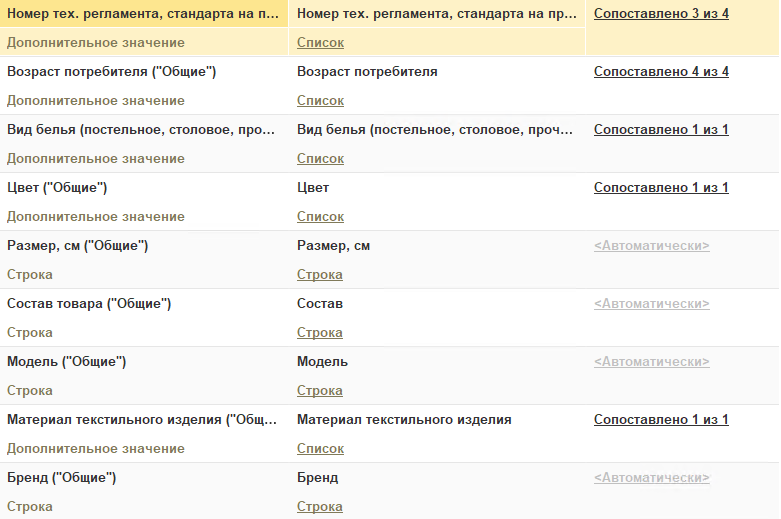Click "<Автоматически>" in the Бренд row
This screenshot has width=781, height=519.
(652, 478)
